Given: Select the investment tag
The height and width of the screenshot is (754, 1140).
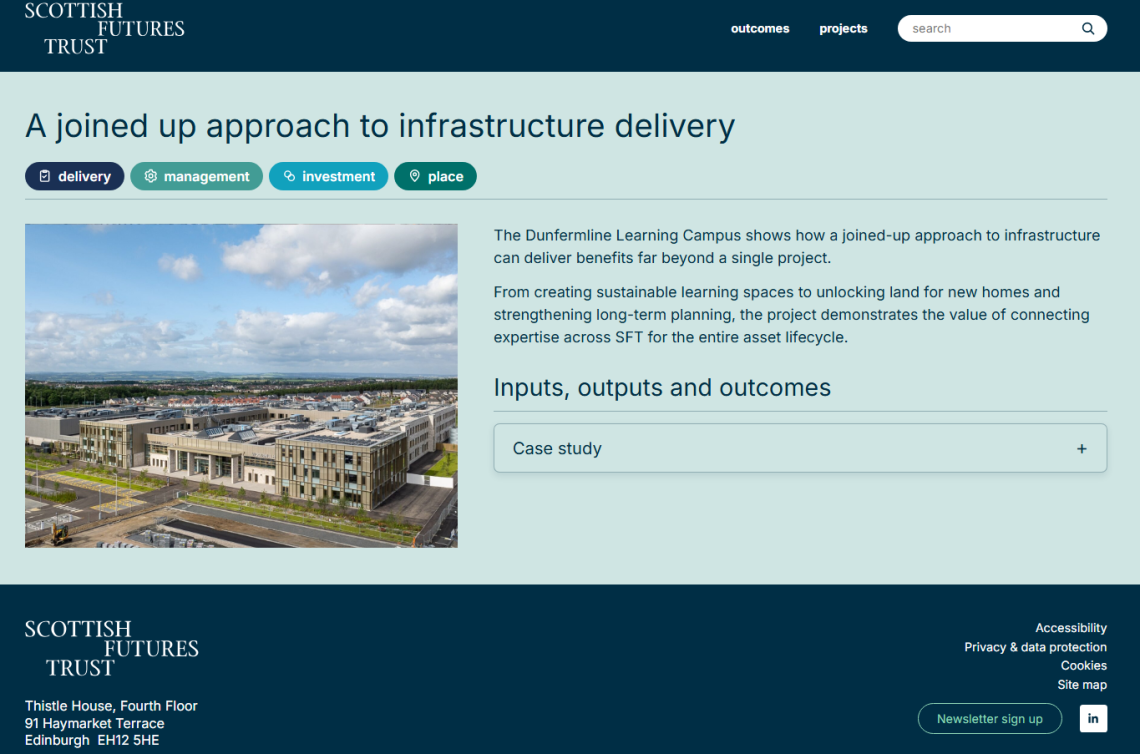Looking at the screenshot, I should tap(329, 176).
